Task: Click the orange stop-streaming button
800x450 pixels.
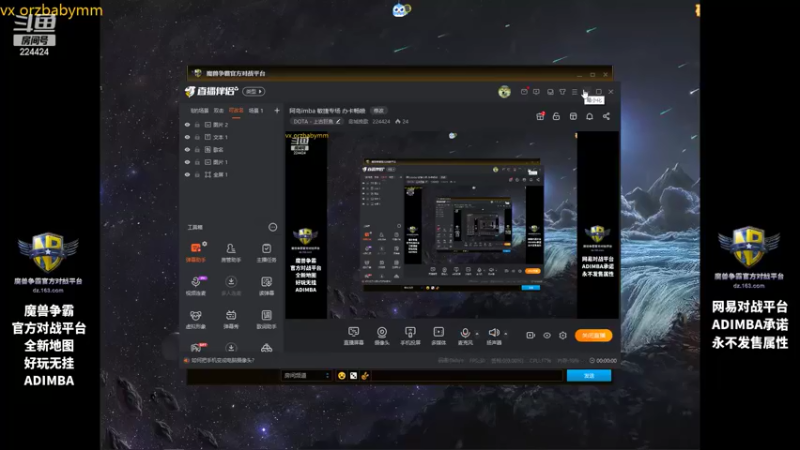Action: (593, 335)
